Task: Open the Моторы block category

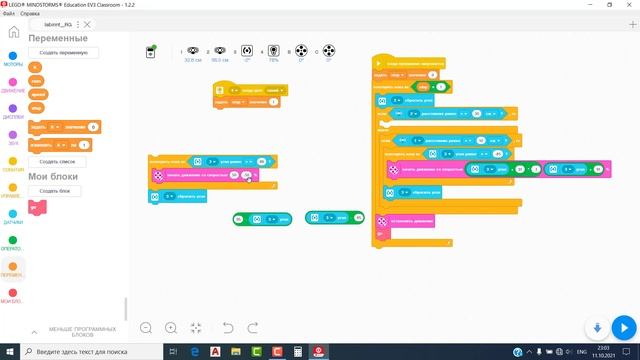Action: (x=13, y=59)
